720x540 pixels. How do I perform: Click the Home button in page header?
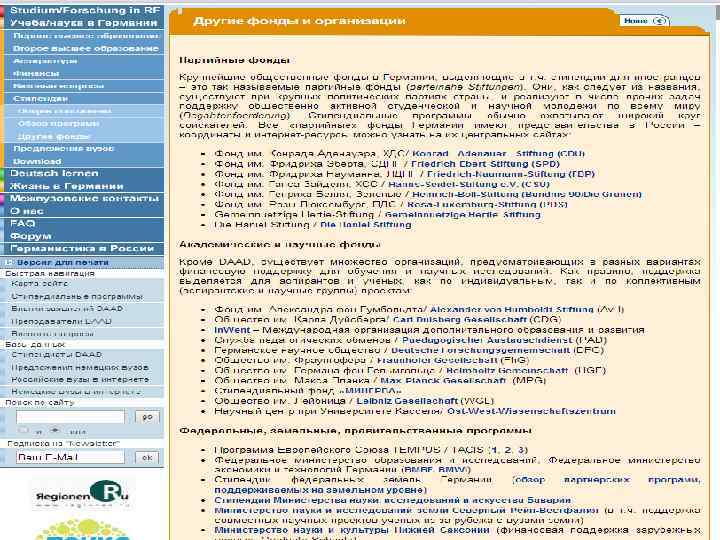[644, 21]
